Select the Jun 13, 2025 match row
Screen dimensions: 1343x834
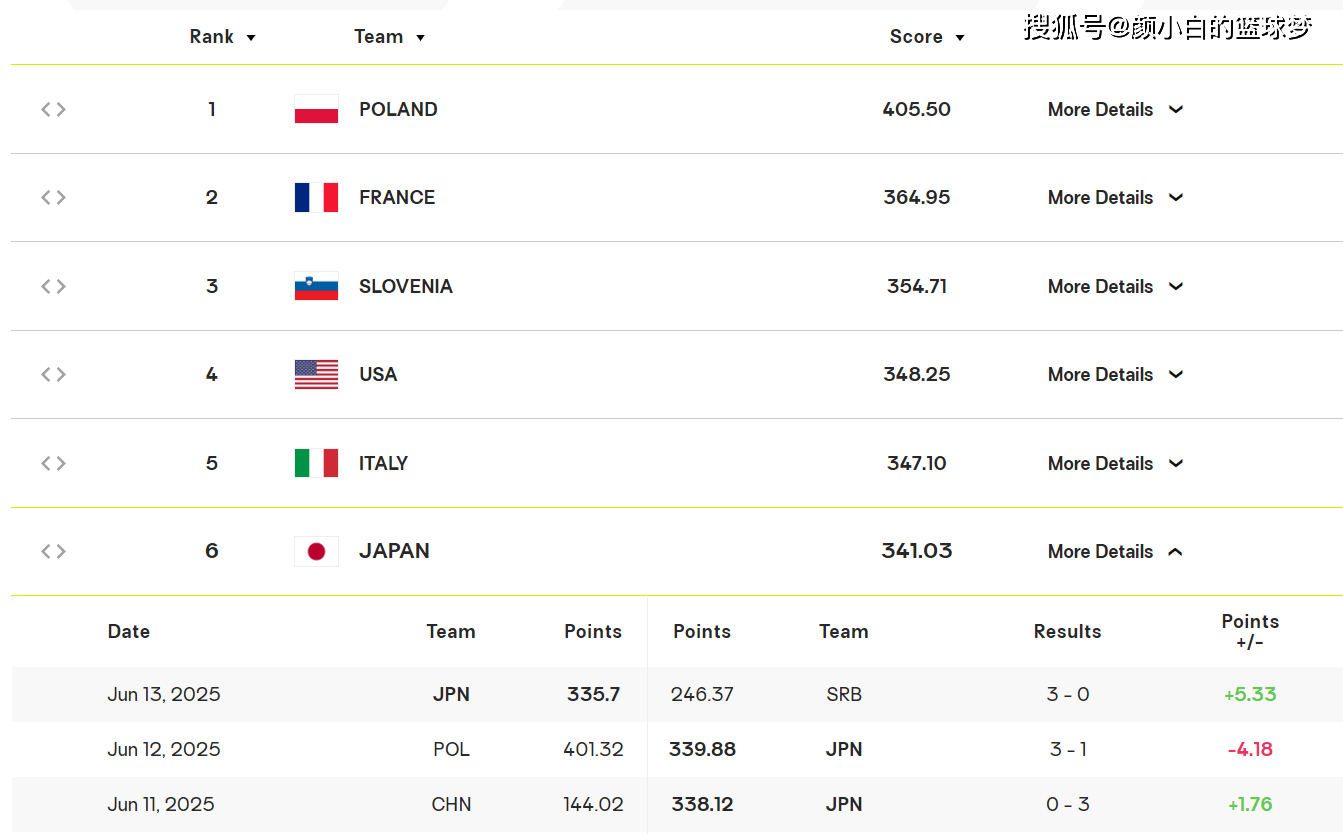(x=677, y=694)
